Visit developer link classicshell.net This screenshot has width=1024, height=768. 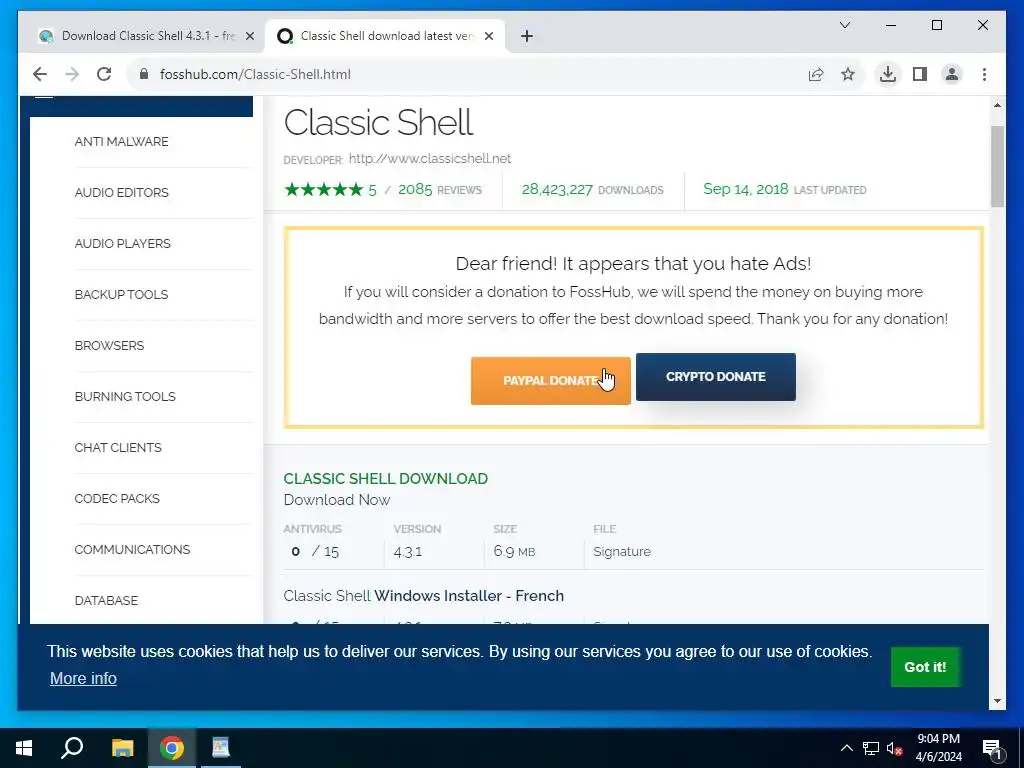click(430, 159)
